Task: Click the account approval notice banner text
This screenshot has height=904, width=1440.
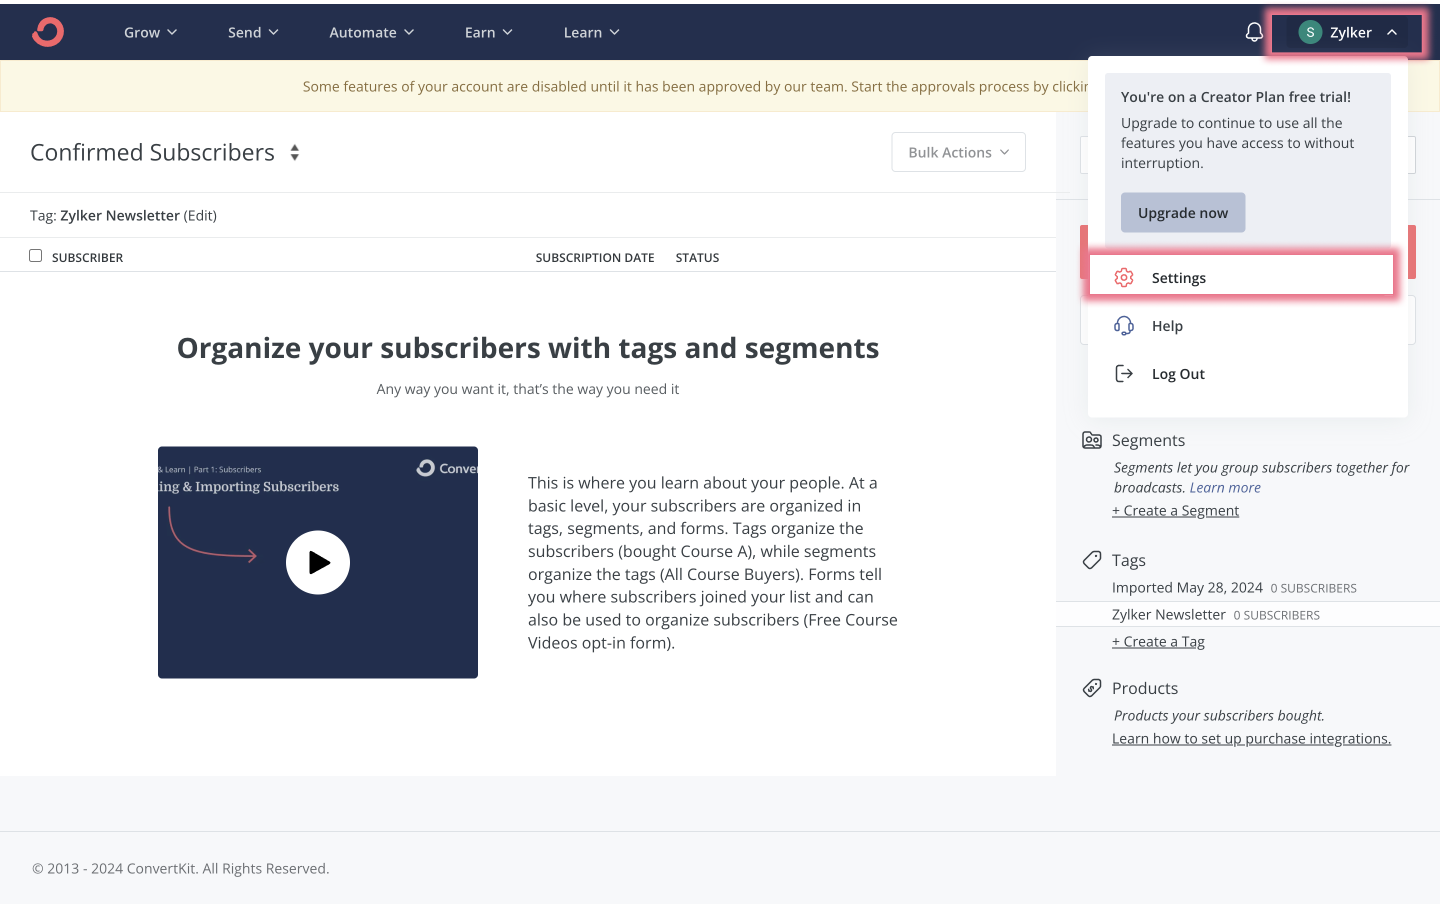Action: [x=695, y=87]
